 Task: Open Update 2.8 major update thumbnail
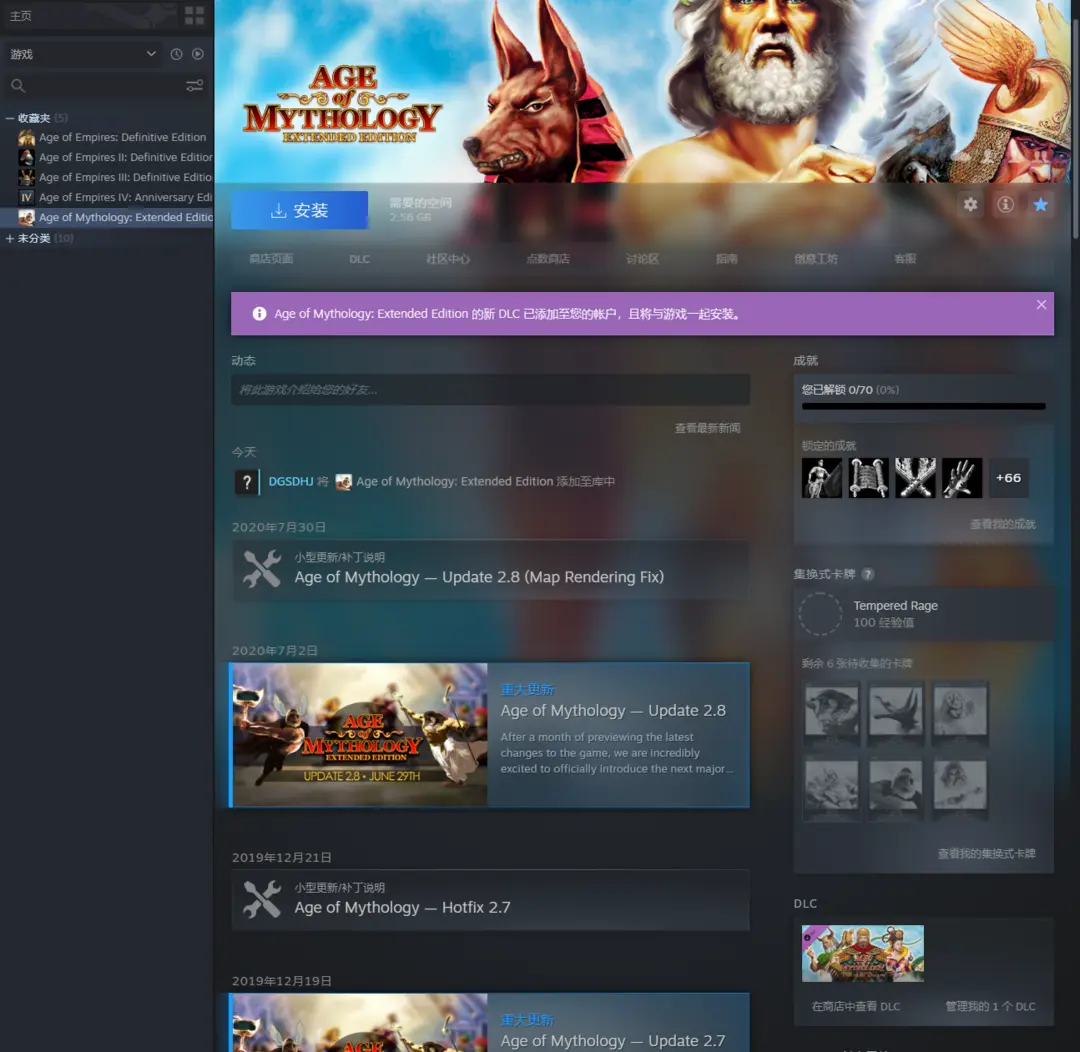[x=360, y=735]
